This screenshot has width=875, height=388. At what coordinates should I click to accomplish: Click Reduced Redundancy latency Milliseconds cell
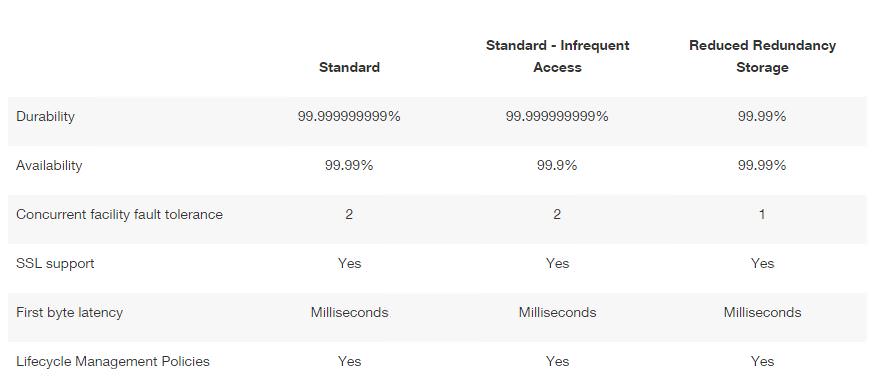click(x=762, y=312)
